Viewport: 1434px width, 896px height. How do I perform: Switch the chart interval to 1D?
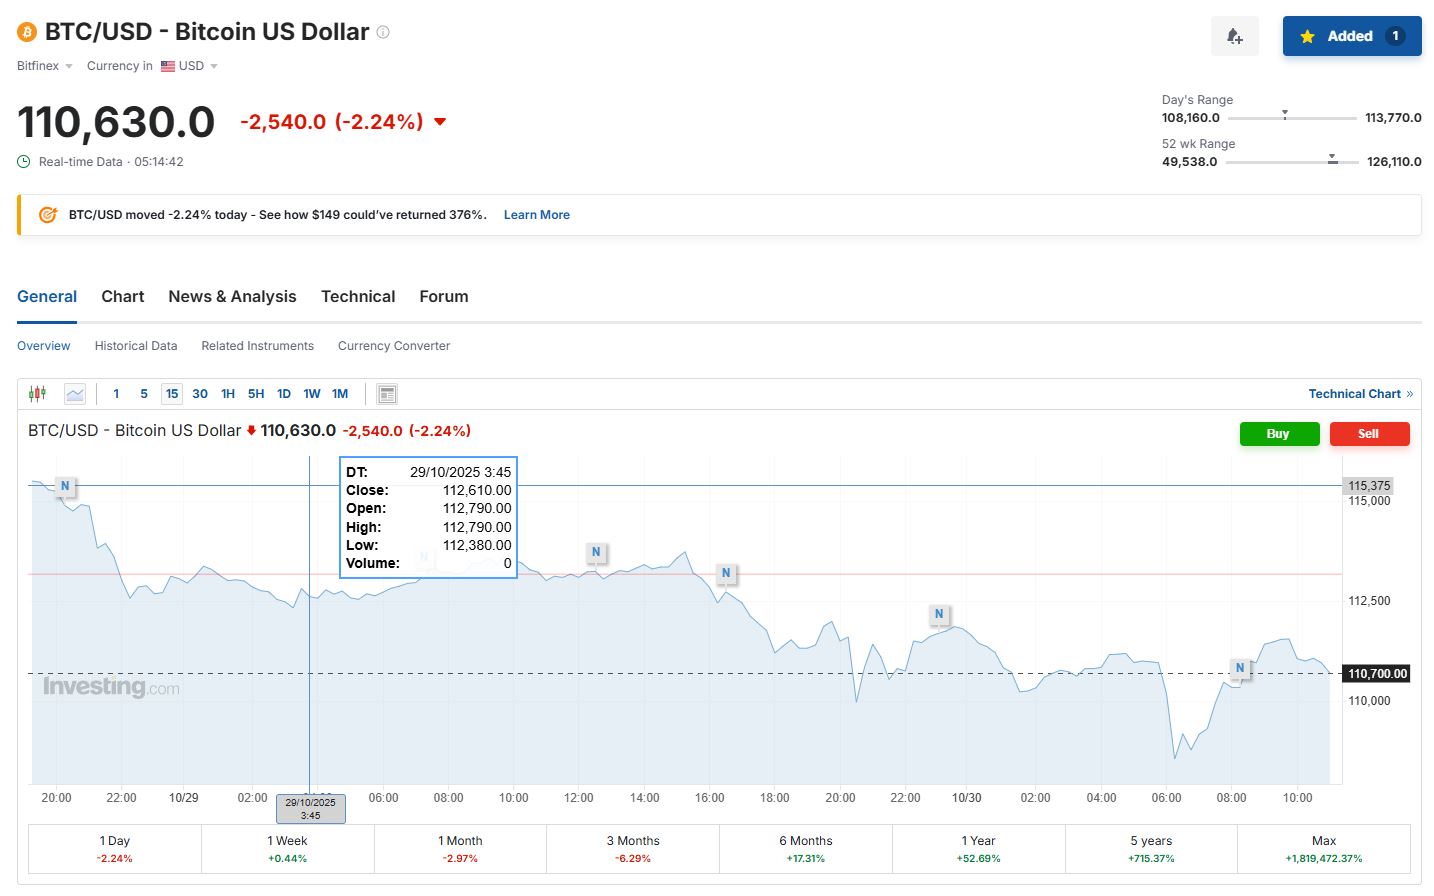click(284, 394)
